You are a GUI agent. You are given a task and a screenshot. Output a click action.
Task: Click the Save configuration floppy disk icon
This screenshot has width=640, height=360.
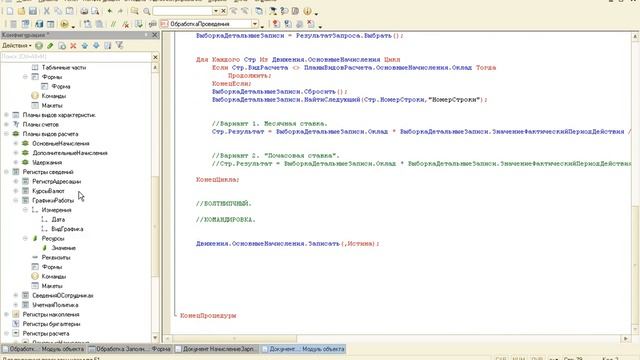tap(33, 11)
